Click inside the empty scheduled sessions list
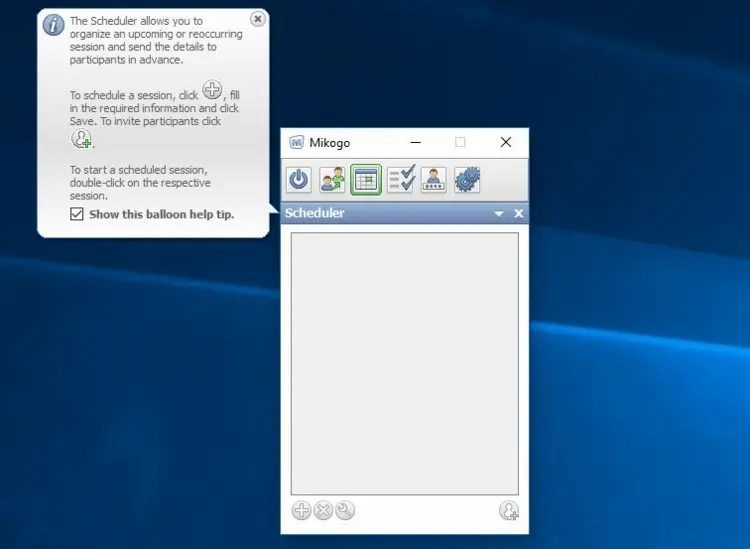The width and height of the screenshot is (750, 549). [x=404, y=363]
